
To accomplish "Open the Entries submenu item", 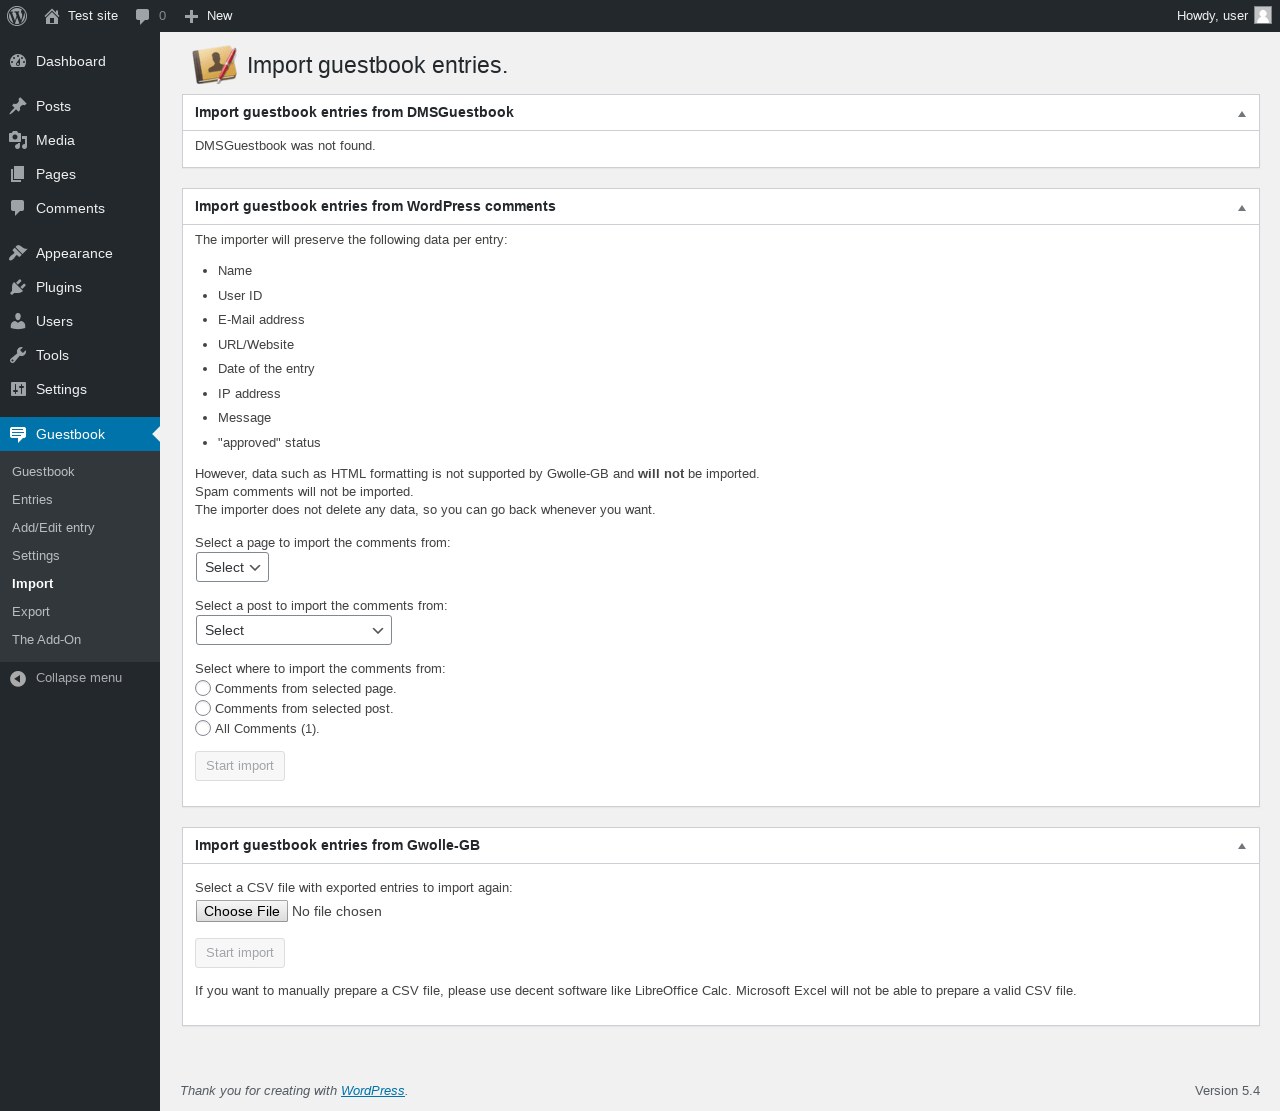I will pos(32,500).
